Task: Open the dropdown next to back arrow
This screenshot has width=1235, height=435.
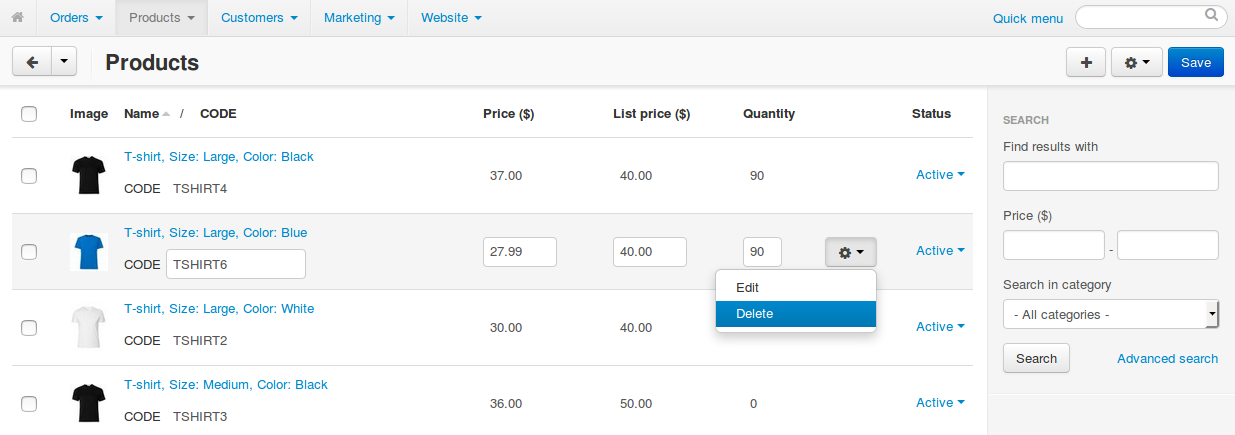Action: point(63,62)
